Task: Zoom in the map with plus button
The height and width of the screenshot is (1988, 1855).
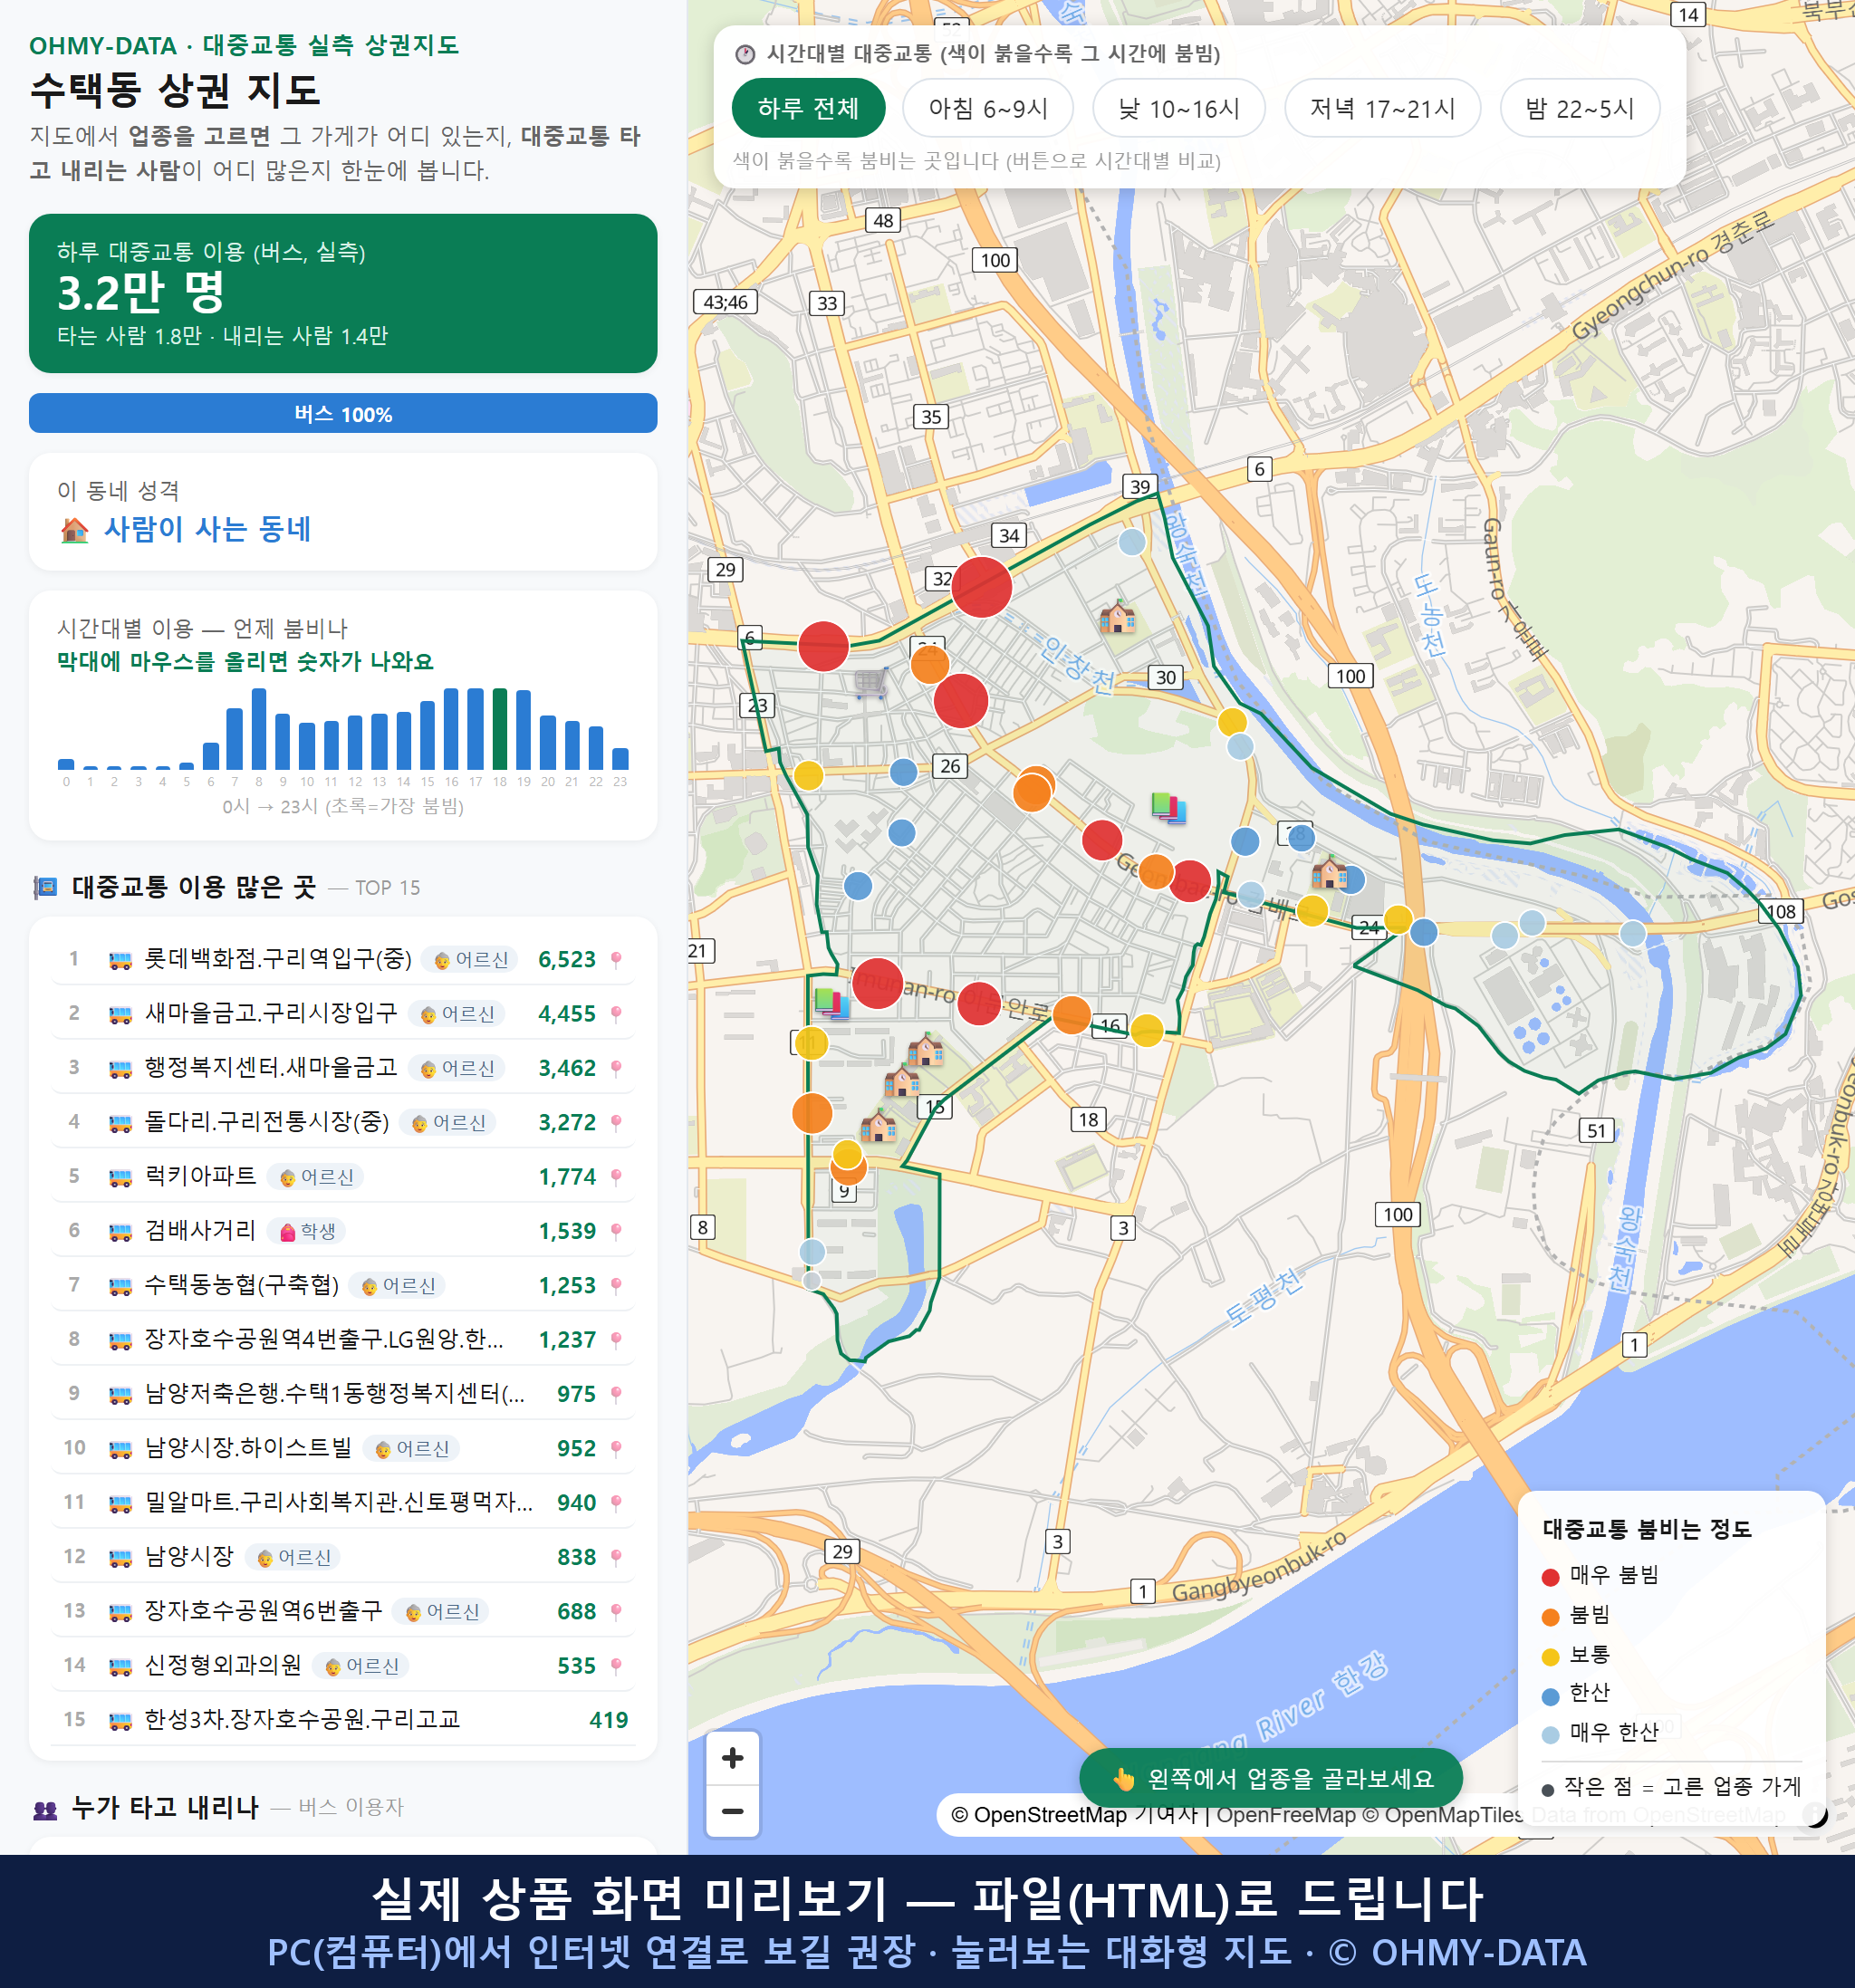Action: point(732,1758)
